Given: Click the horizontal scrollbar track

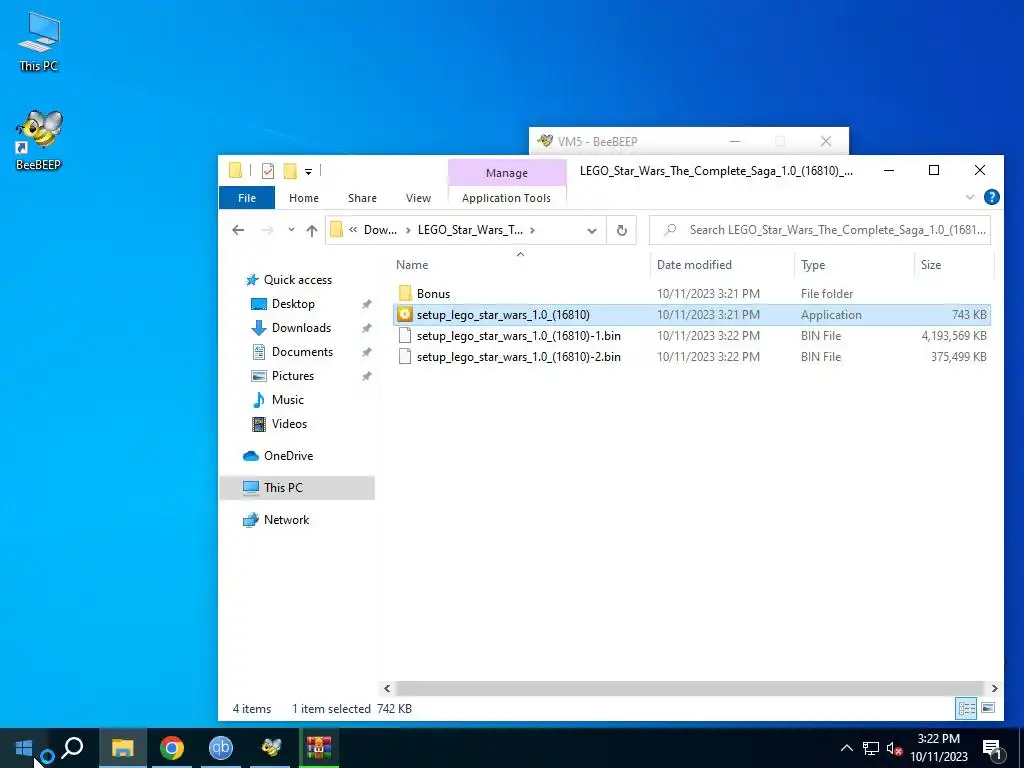Looking at the screenshot, I should pyautogui.click(x=689, y=688).
